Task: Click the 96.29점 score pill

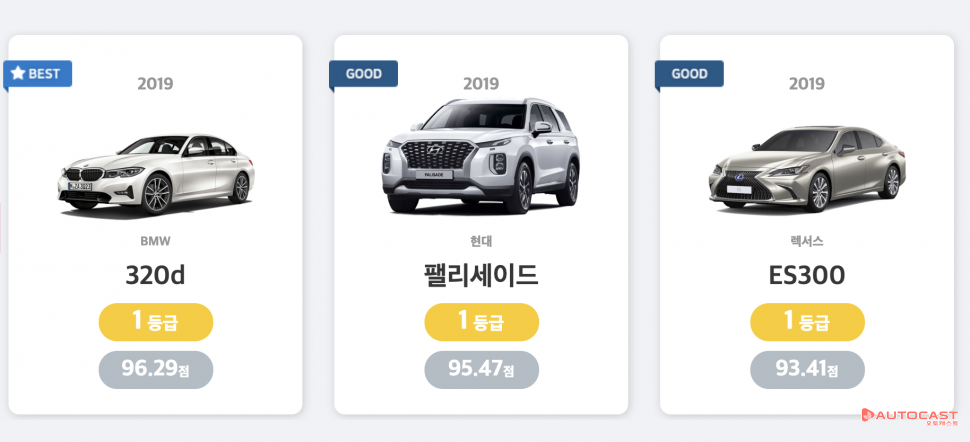Action: coord(155,369)
